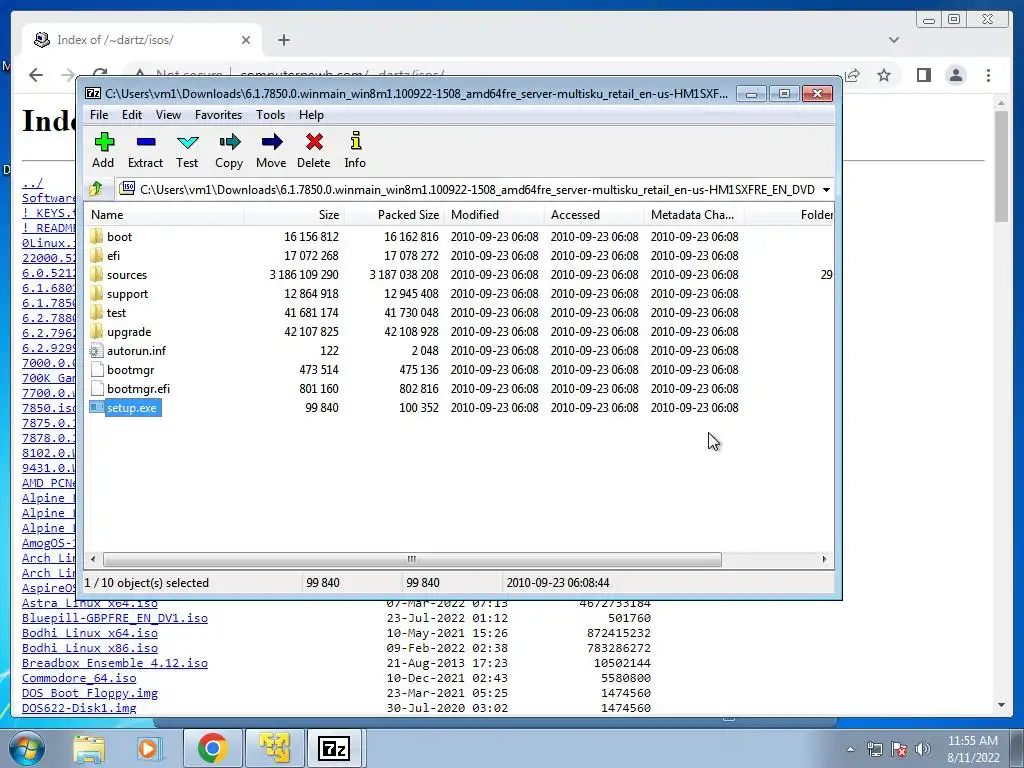Select the bootmgr.efi file row
The height and width of the screenshot is (768, 1024).
click(x=459, y=389)
